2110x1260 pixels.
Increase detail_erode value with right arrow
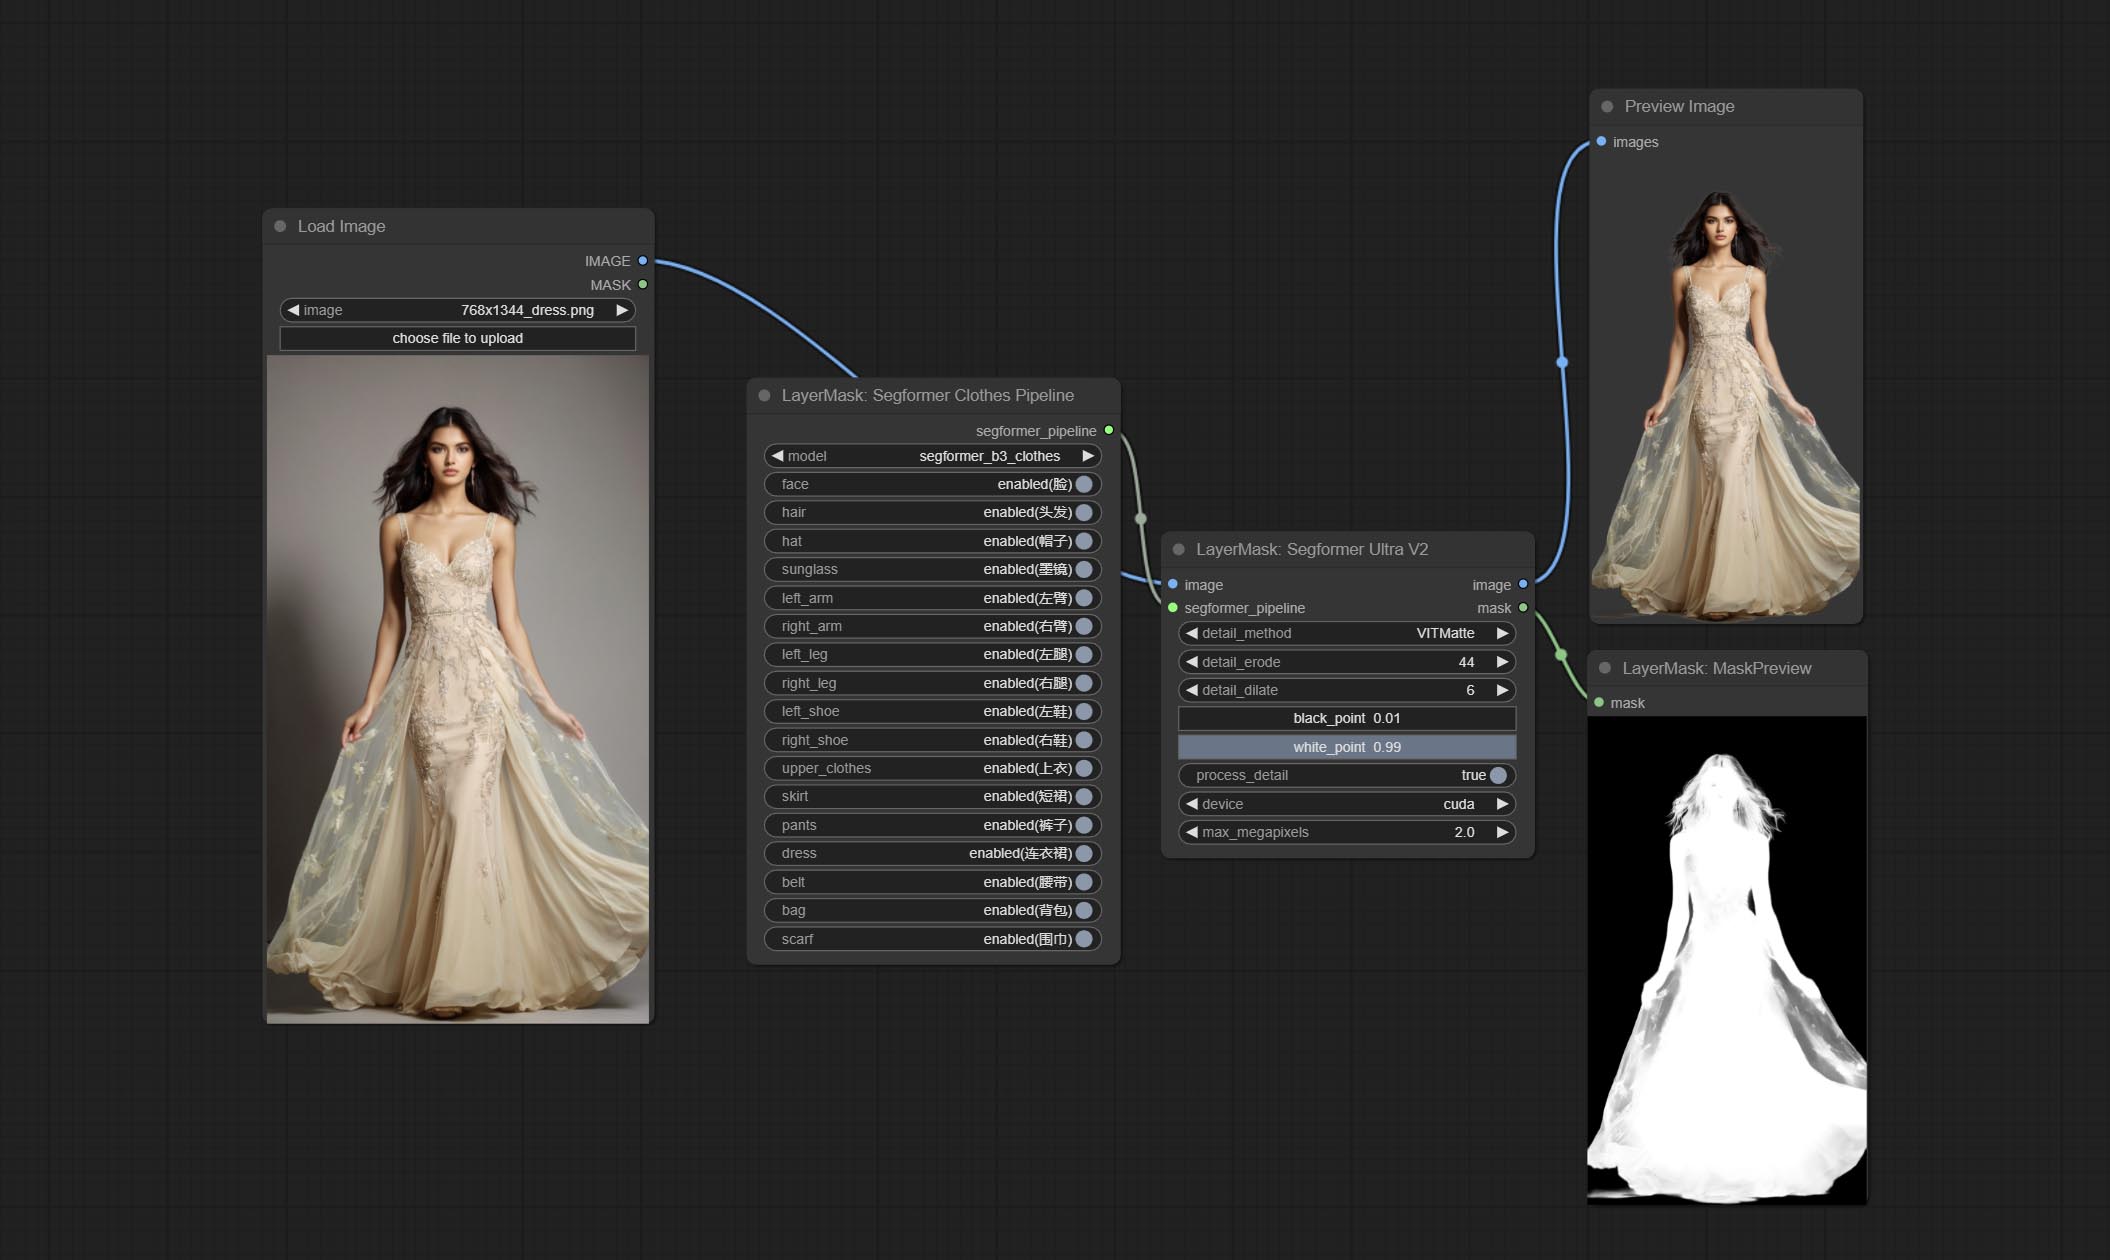point(1502,662)
